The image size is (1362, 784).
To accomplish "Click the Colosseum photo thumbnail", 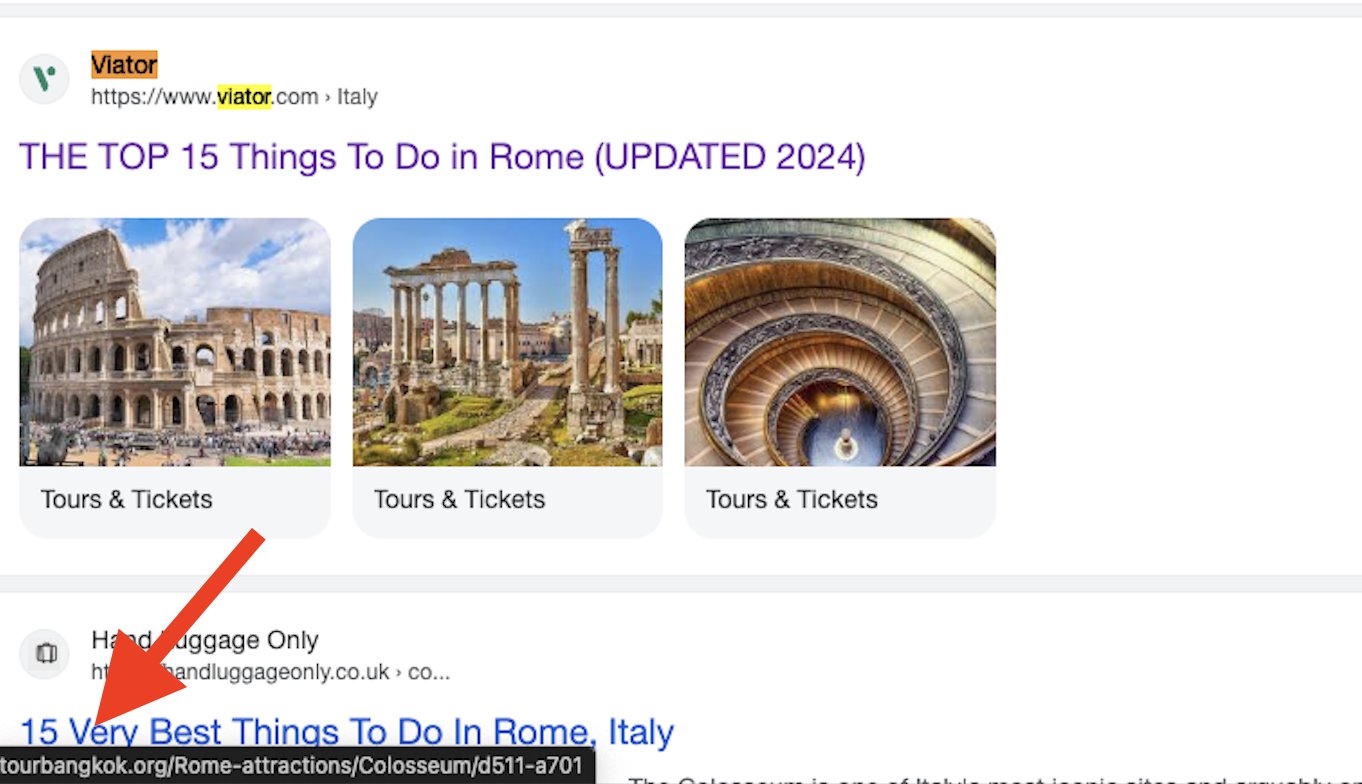I will [175, 342].
